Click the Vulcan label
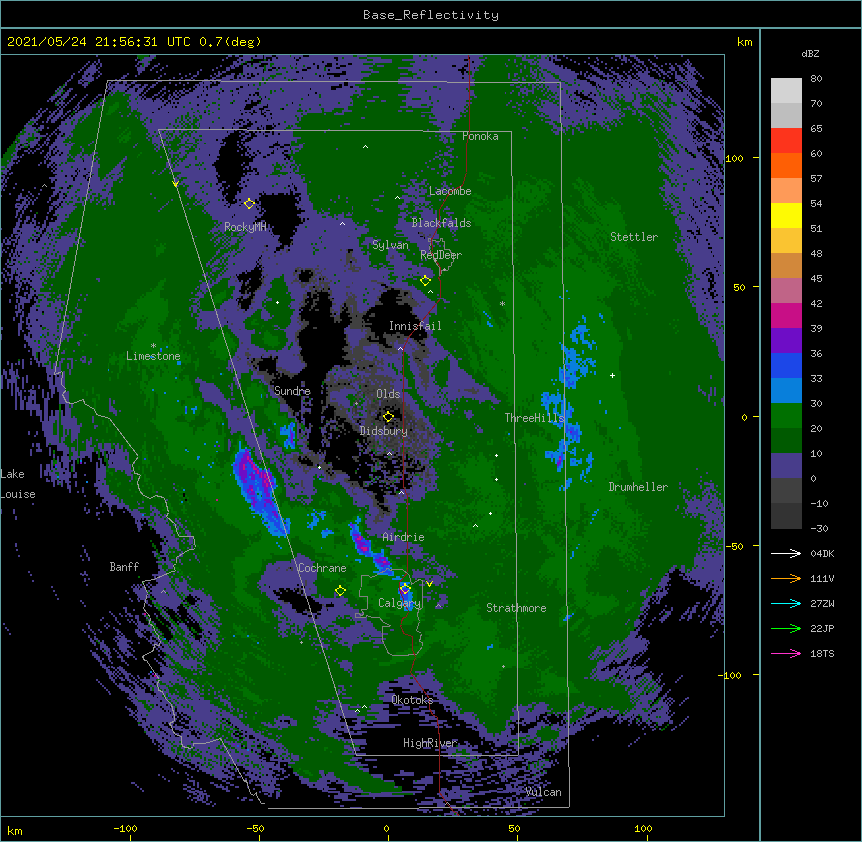Viewport: 862px width, 842px height. [544, 792]
